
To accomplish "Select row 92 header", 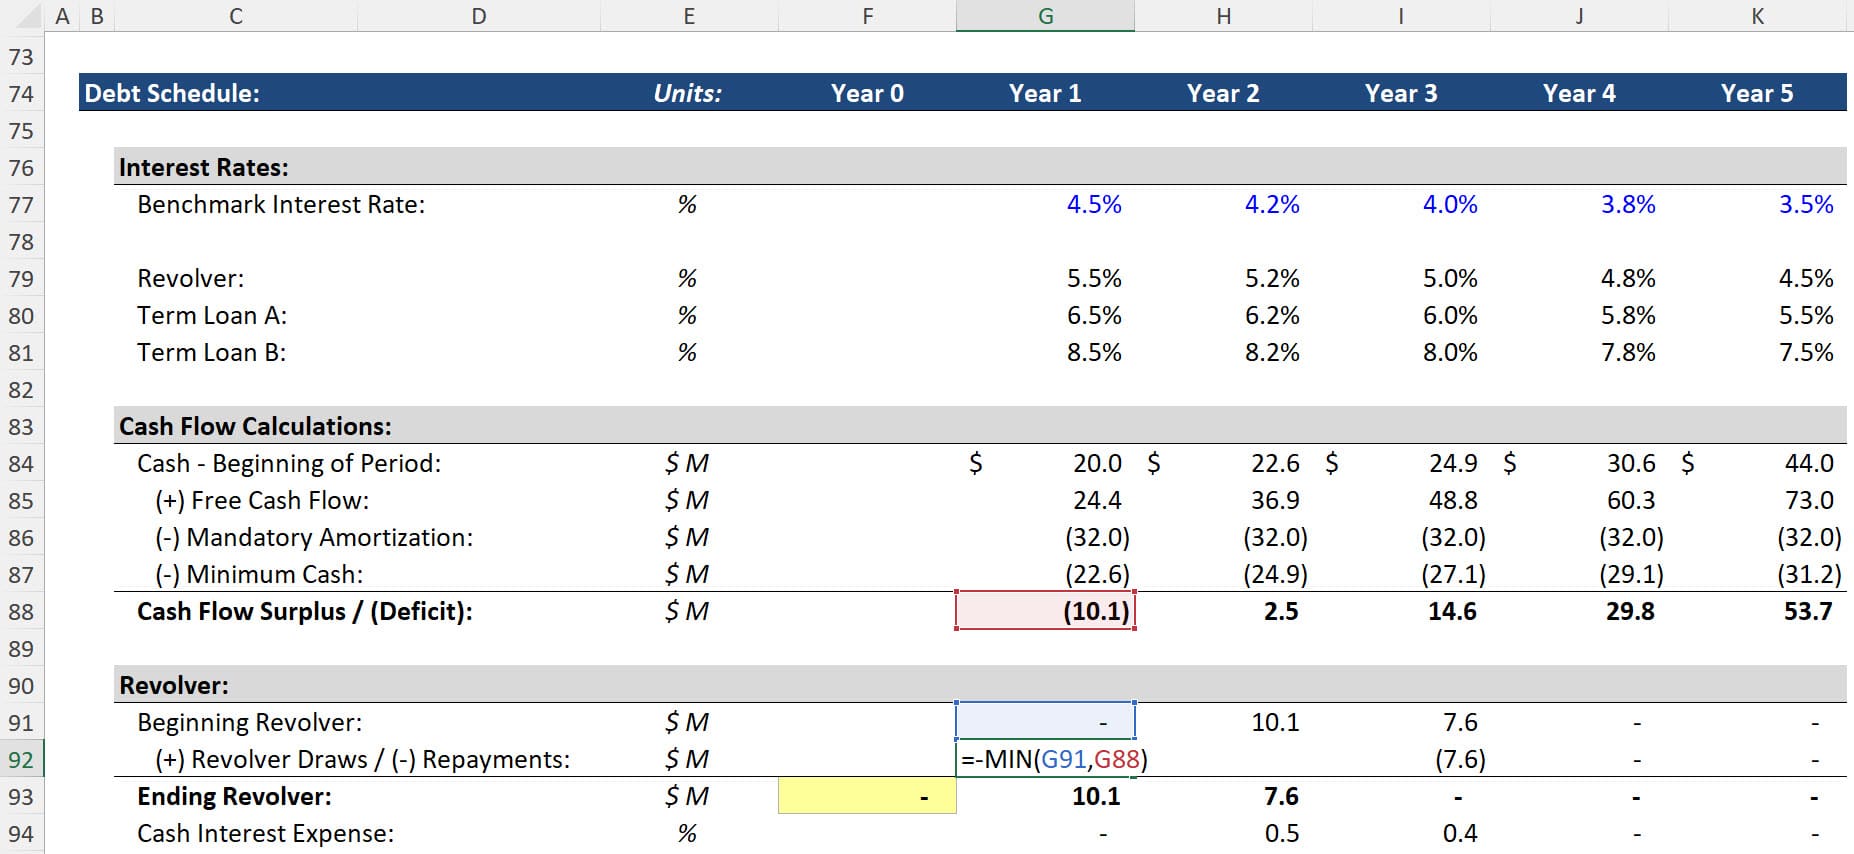I will tap(21, 760).
